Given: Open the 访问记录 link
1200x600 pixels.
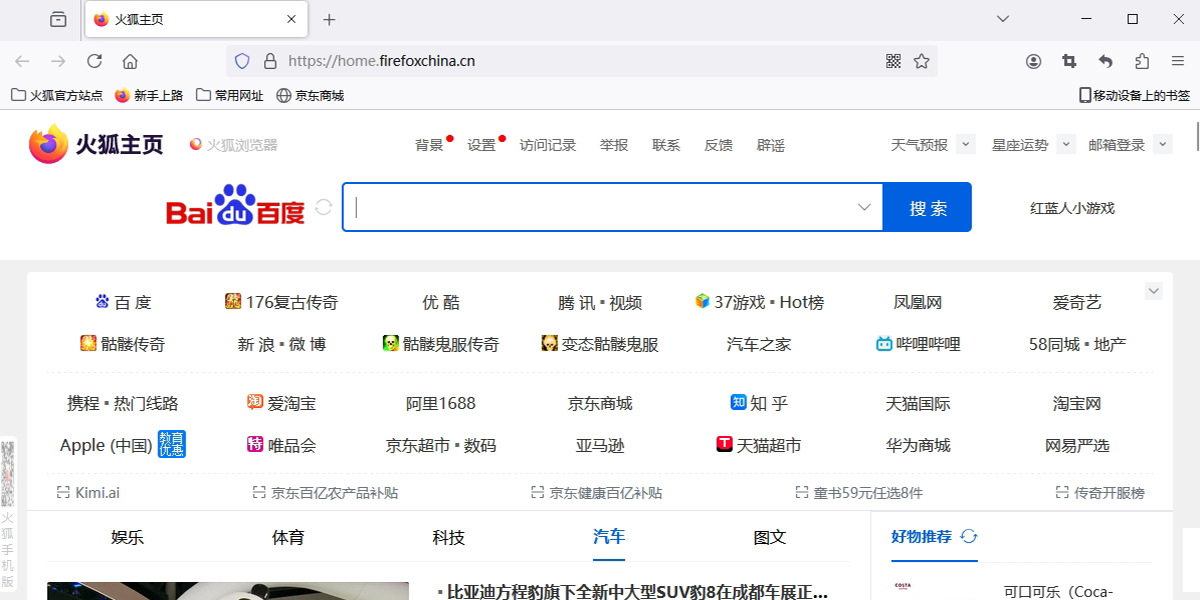Looking at the screenshot, I should point(548,145).
